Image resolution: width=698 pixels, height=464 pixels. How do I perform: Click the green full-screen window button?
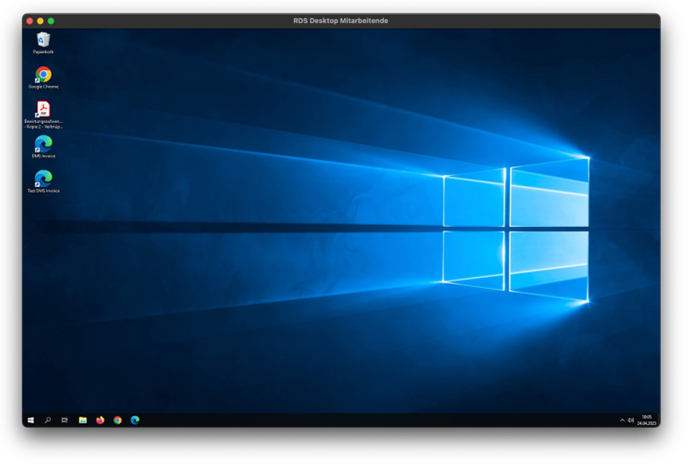[51, 20]
